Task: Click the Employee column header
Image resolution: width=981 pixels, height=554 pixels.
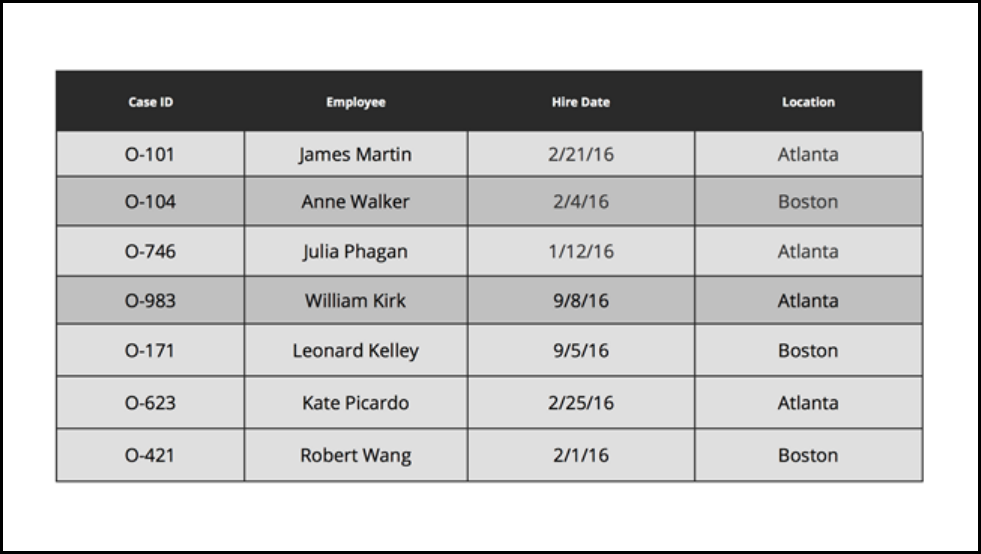Action: [355, 102]
